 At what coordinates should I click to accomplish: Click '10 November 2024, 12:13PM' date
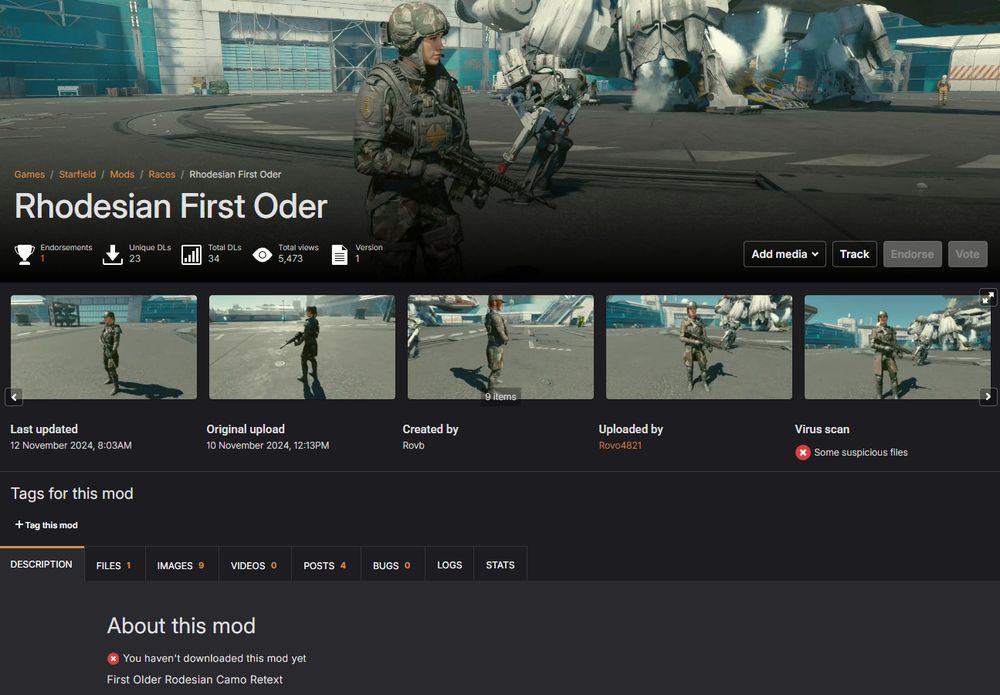point(268,445)
